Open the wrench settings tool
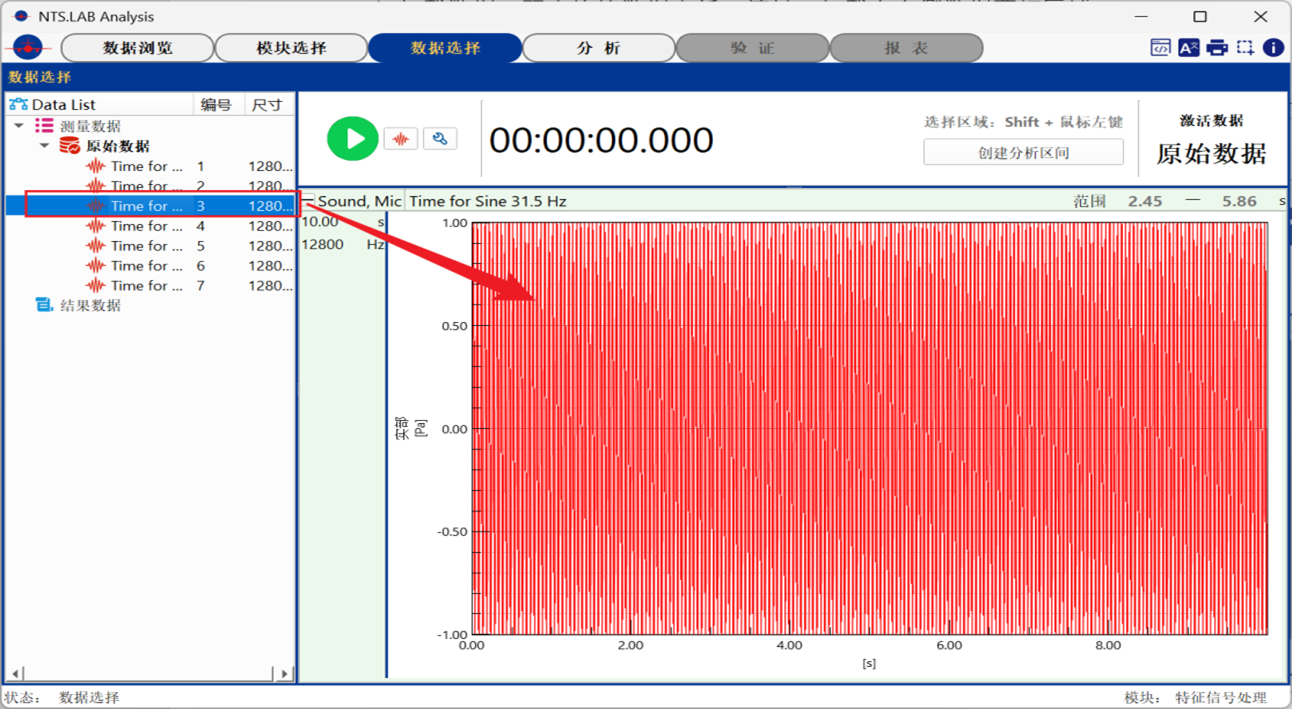 440,139
